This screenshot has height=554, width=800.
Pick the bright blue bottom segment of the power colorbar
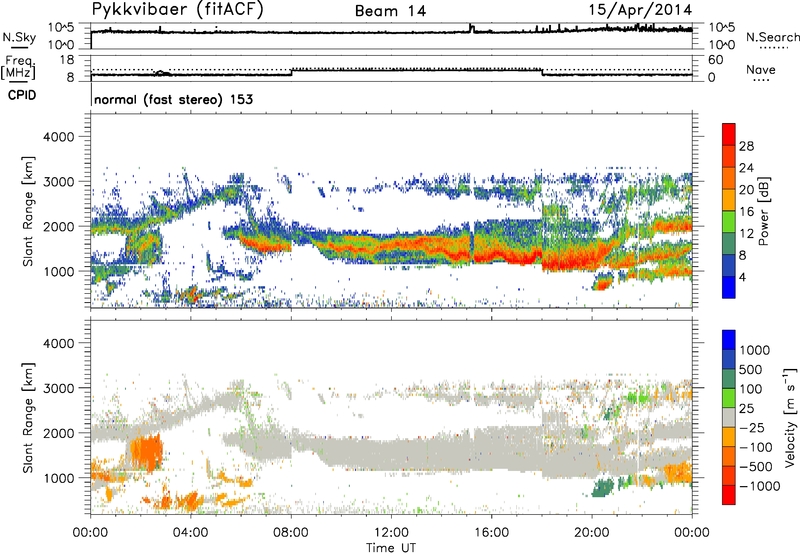pos(729,287)
